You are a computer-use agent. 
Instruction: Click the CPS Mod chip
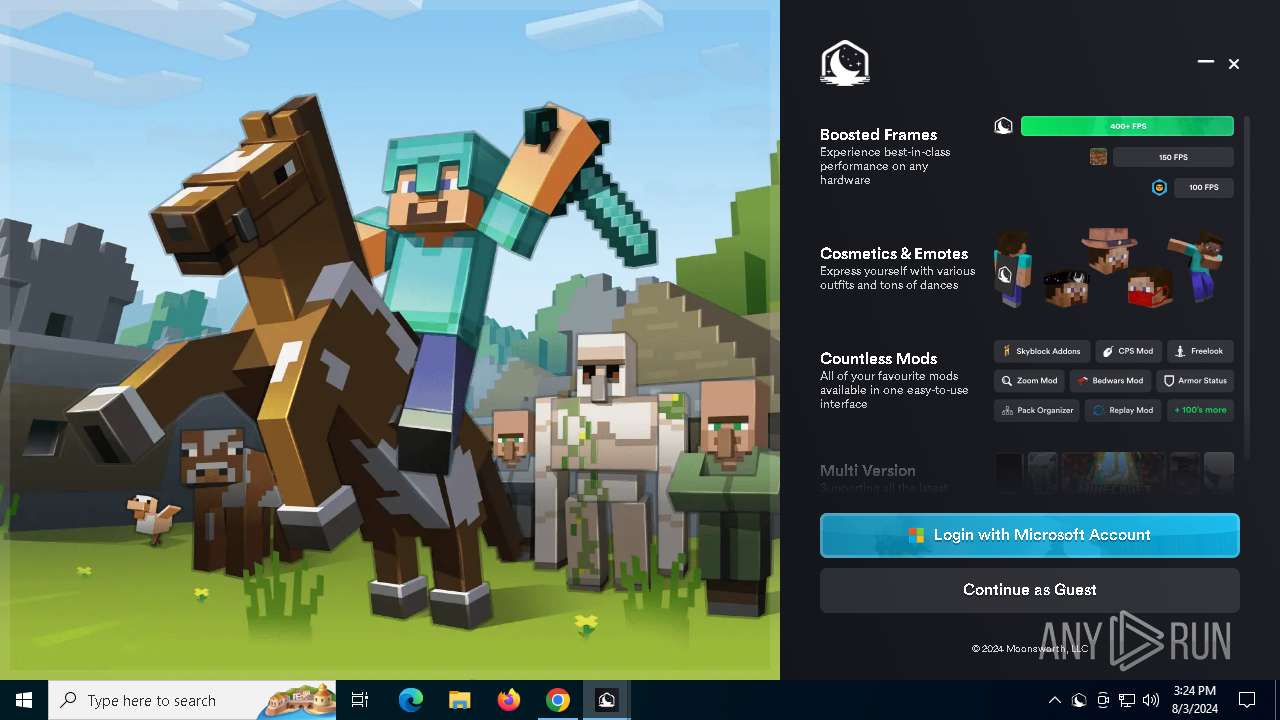pos(1128,351)
